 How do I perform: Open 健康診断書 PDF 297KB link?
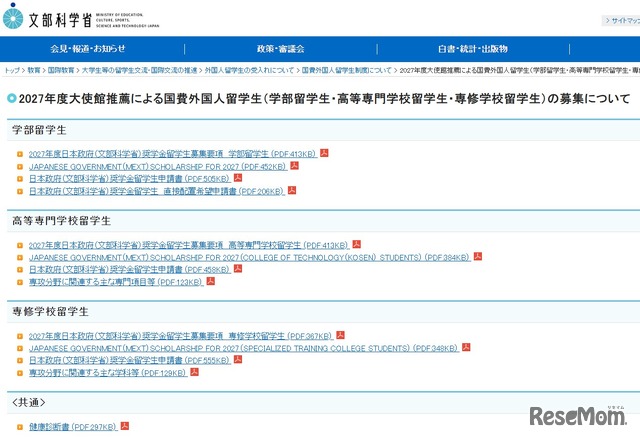coord(73,427)
